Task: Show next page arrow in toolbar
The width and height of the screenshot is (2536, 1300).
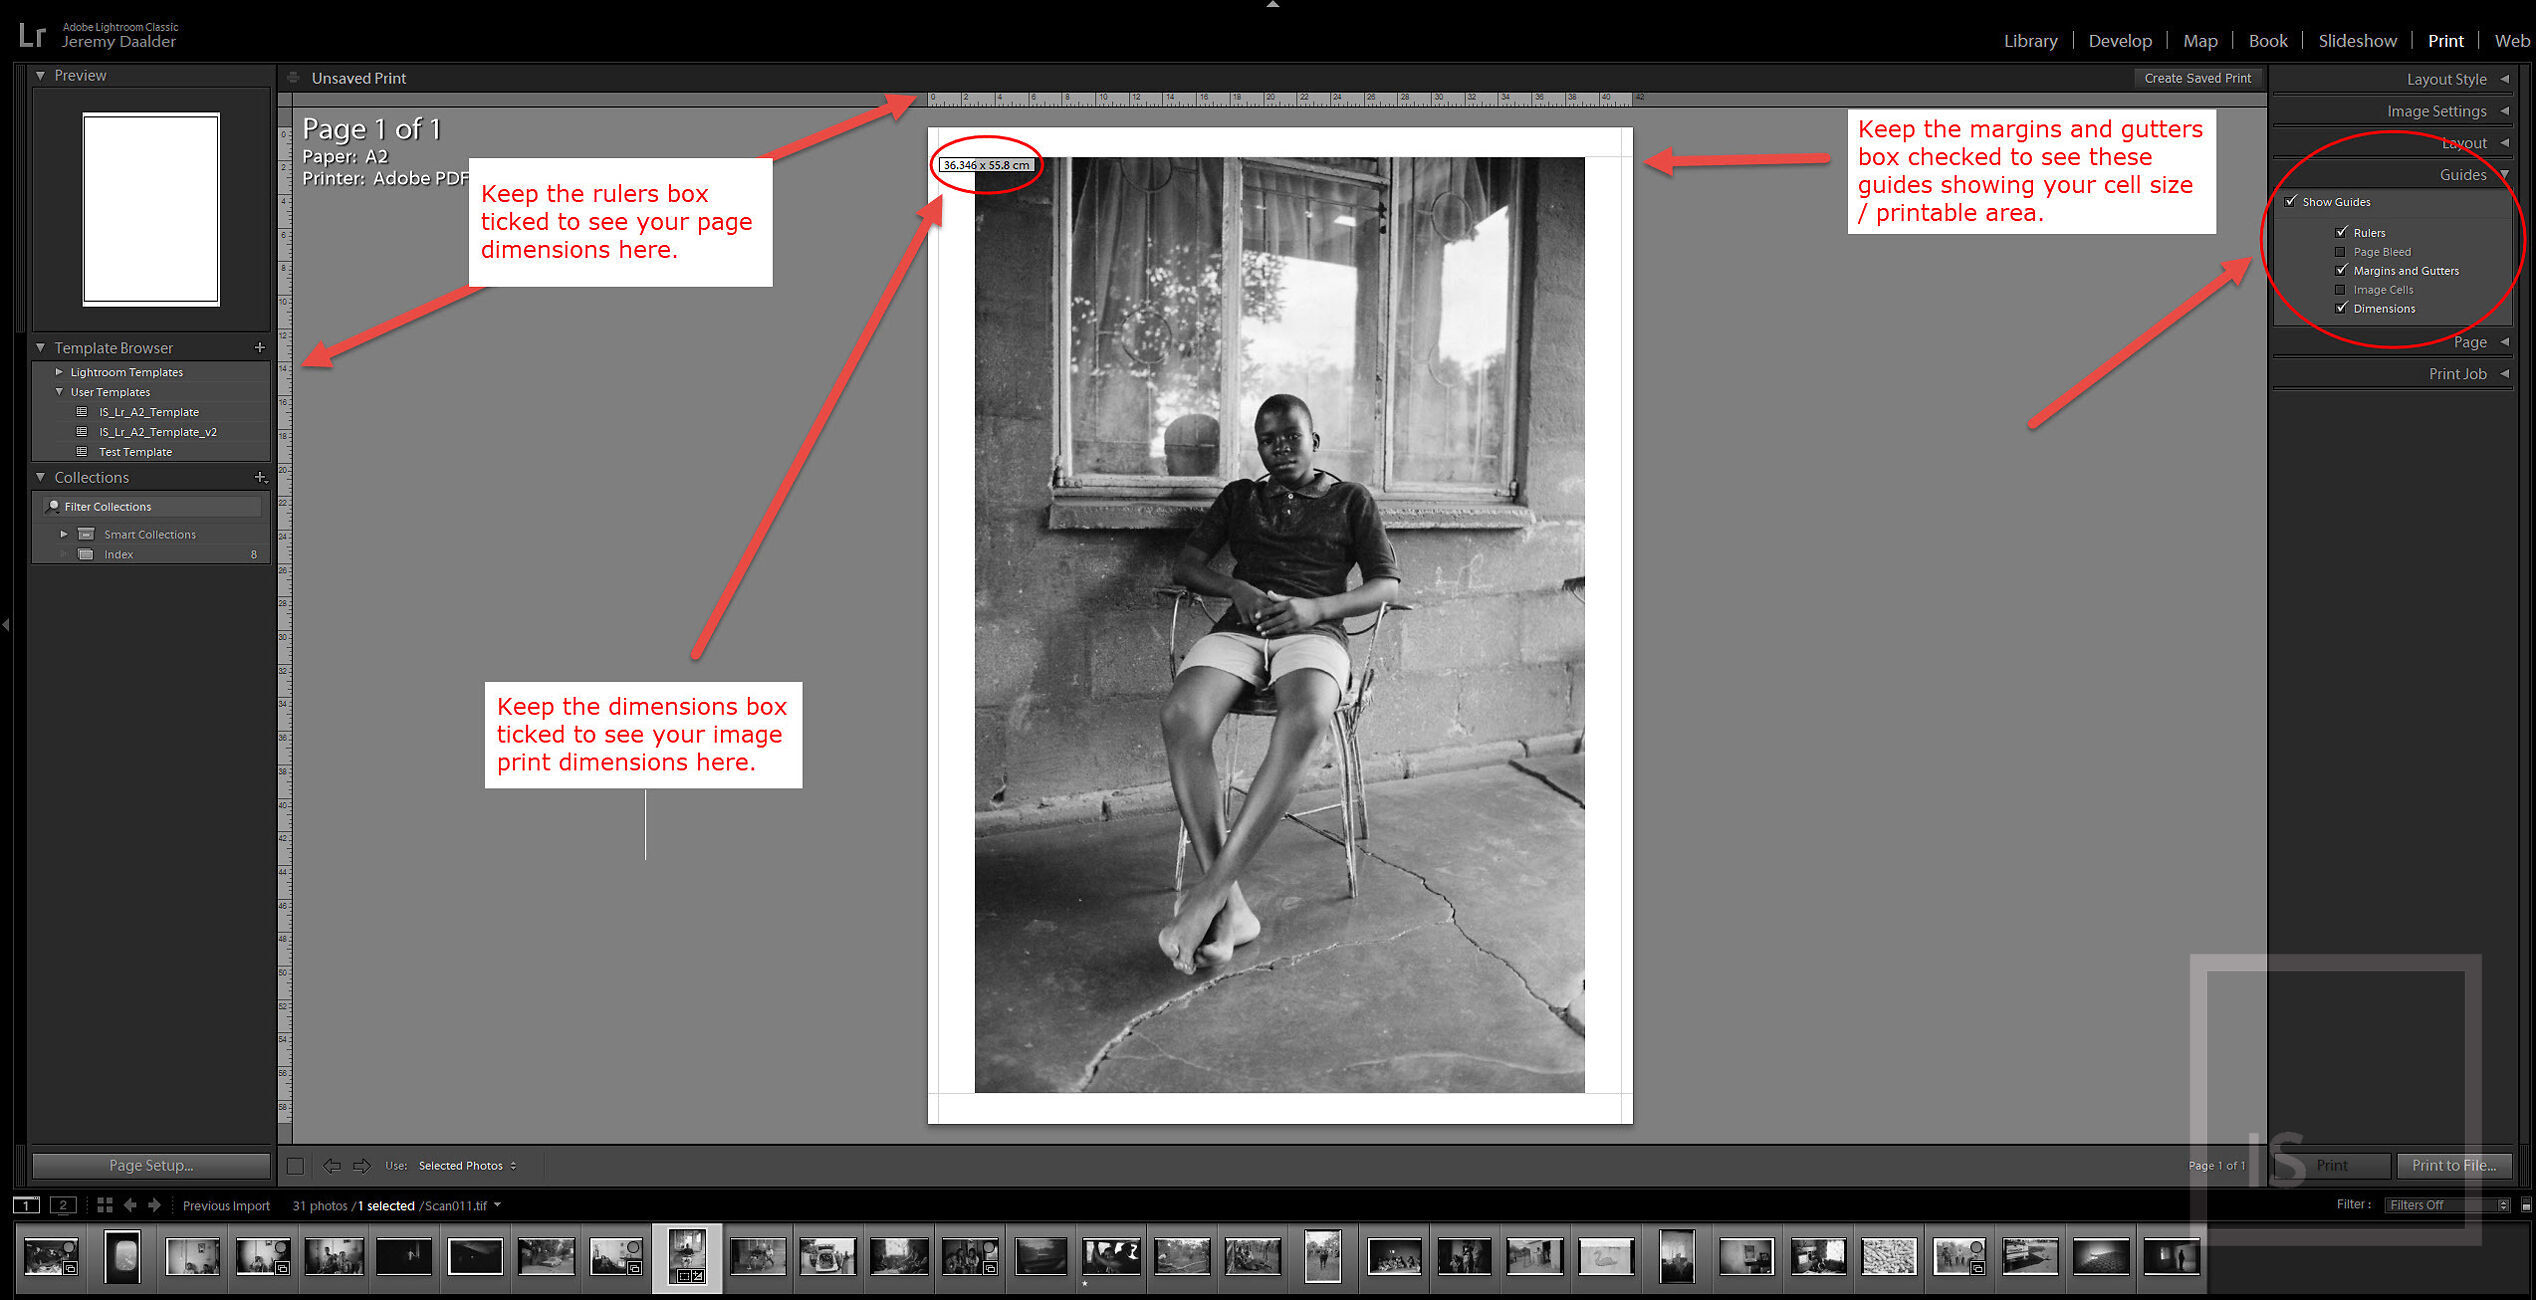Action: (362, 1166)
